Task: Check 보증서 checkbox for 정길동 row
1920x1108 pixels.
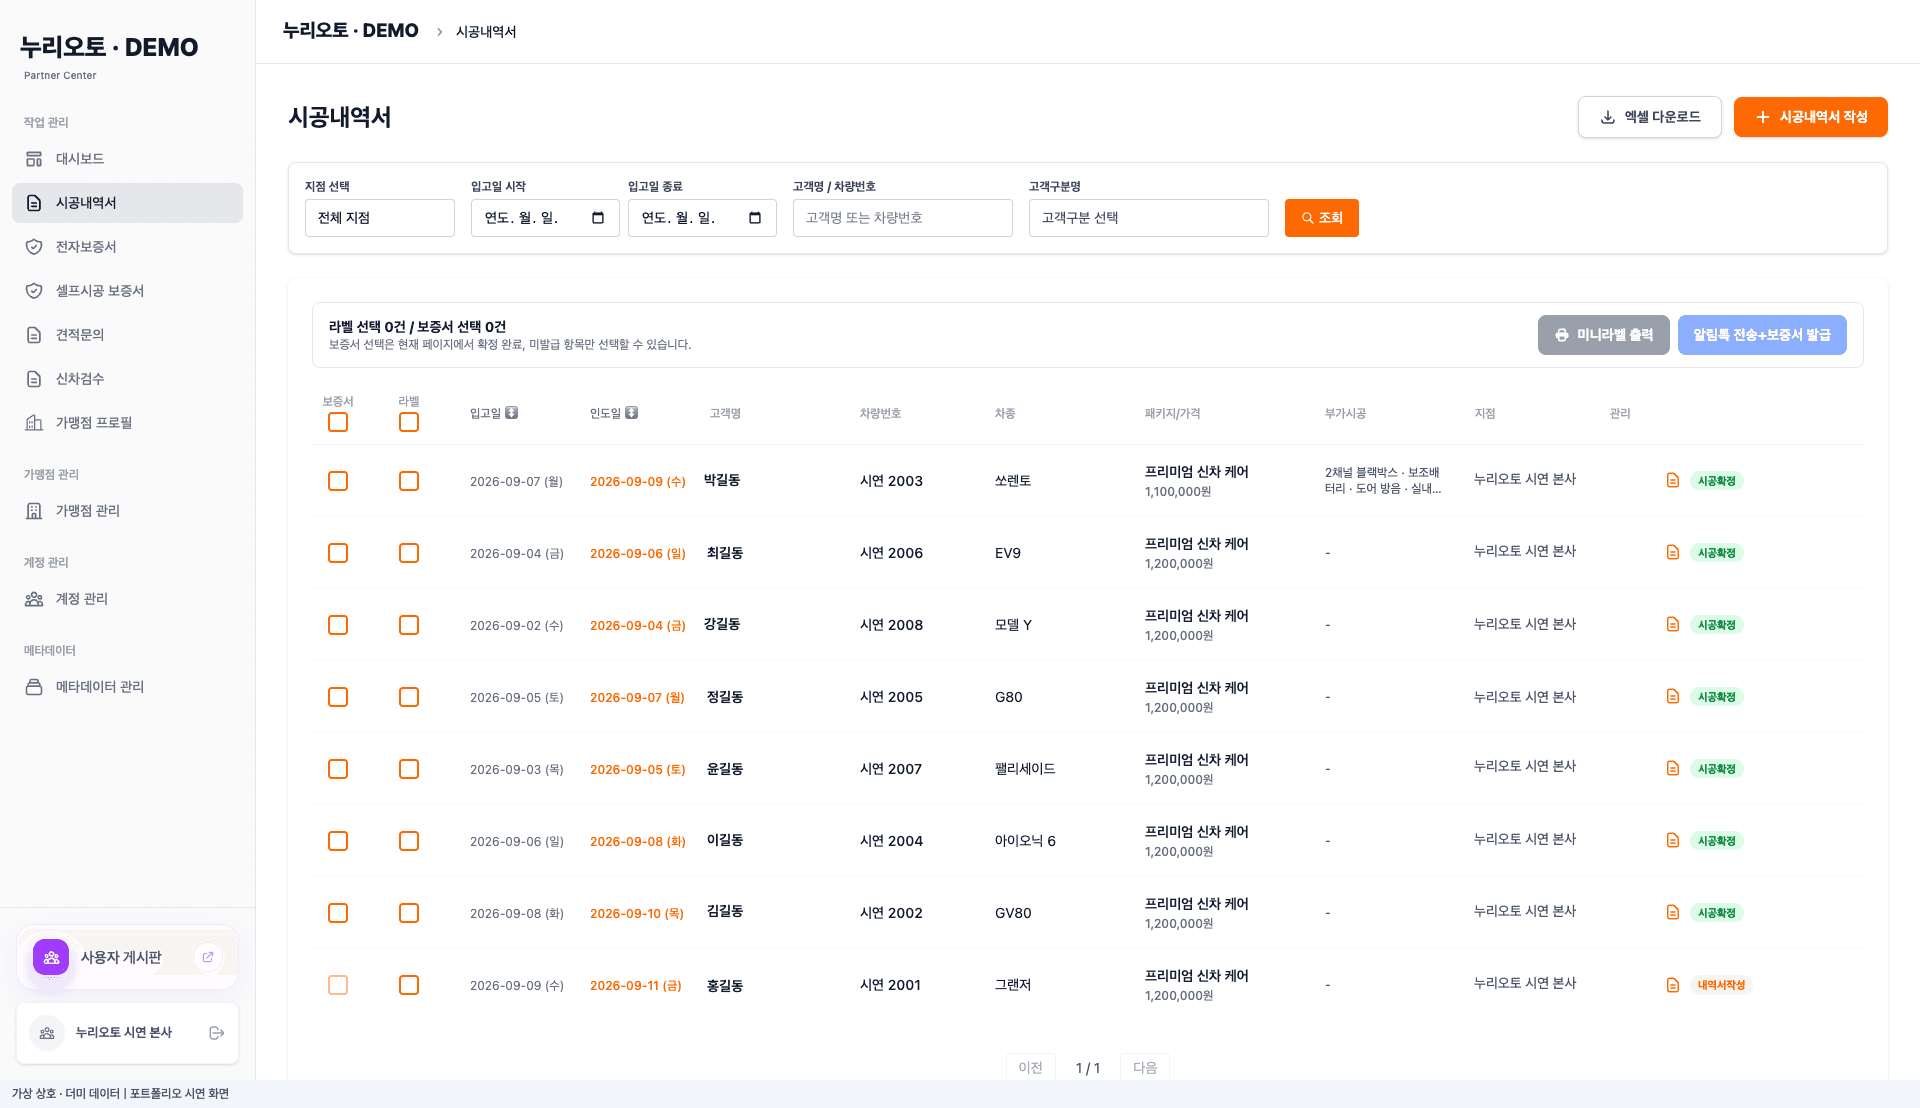Action: pos(338,697)
